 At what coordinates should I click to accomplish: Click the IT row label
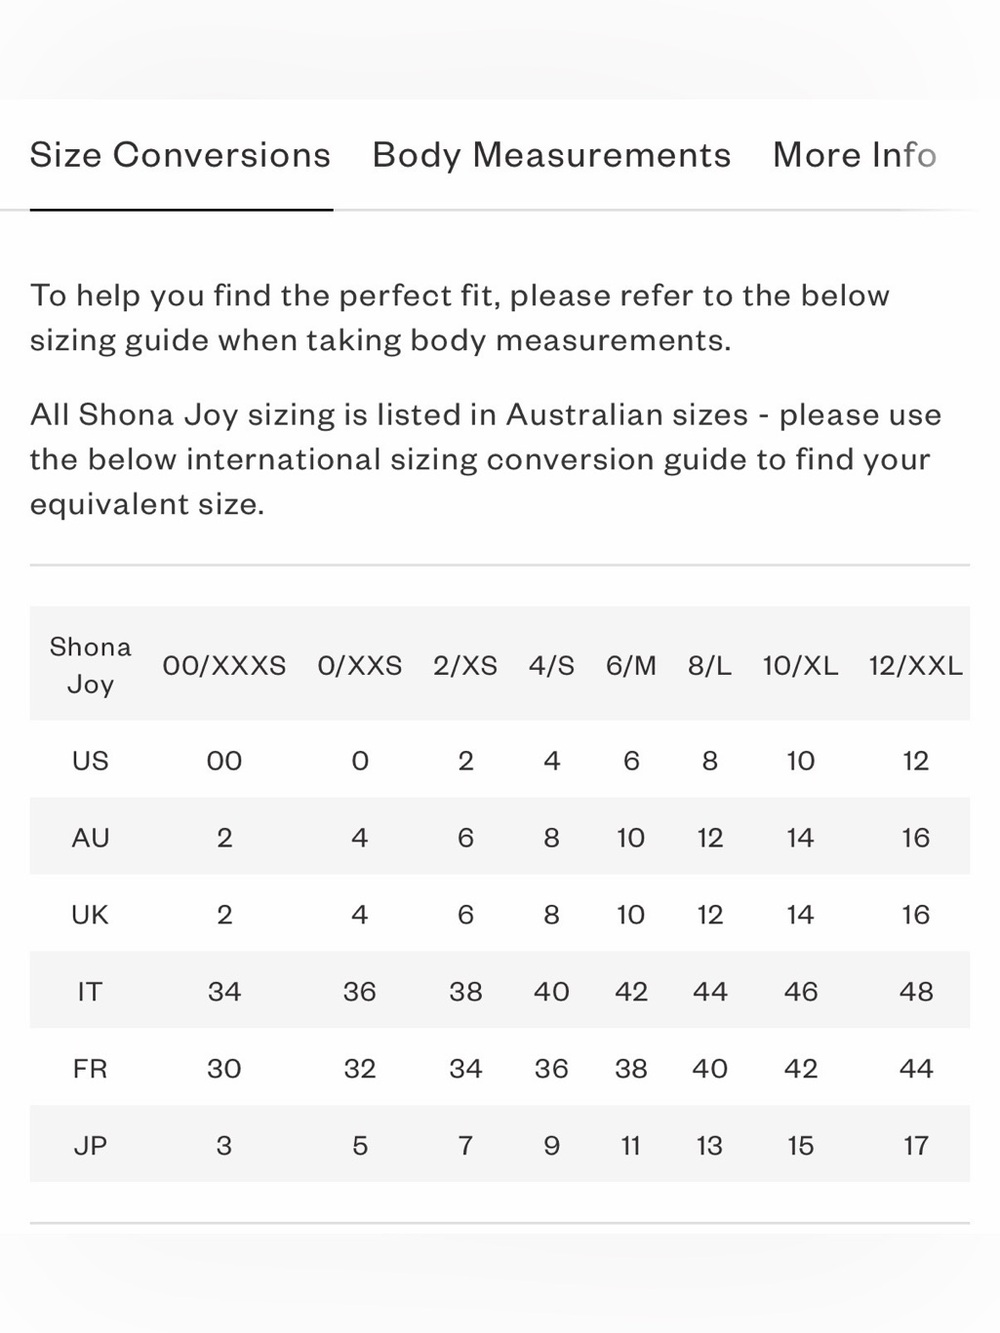pos(90,992)
